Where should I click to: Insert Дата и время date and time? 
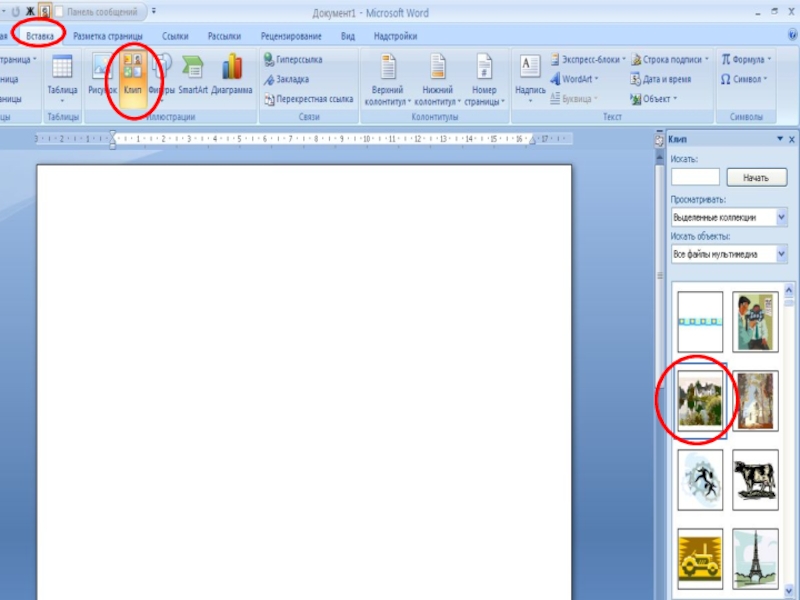pos(661,79)
